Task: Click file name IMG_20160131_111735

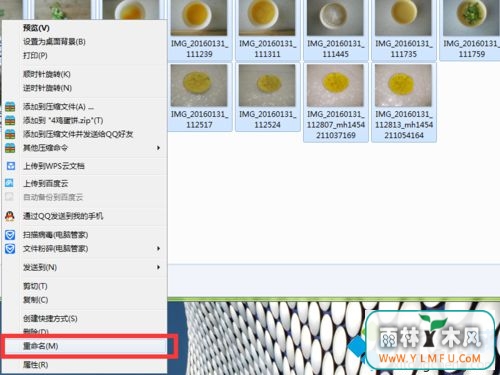Action: click(403, 49)
